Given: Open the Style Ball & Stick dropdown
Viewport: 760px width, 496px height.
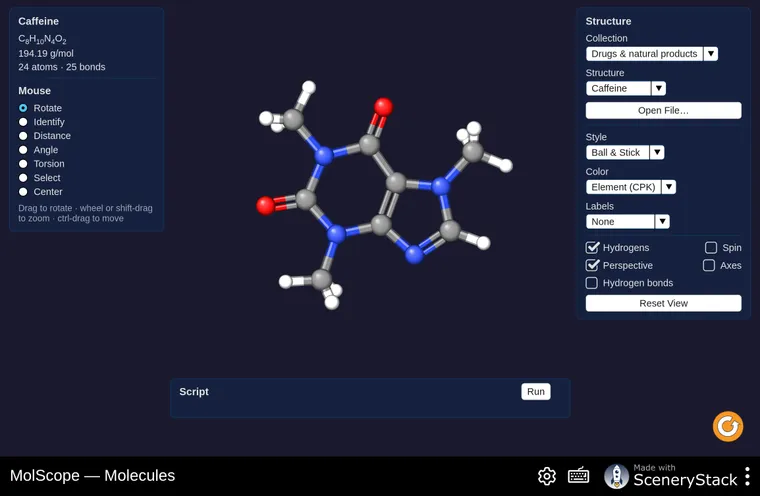Looking at the screenshot, I should pyautogui.click(x=625, y=152).
